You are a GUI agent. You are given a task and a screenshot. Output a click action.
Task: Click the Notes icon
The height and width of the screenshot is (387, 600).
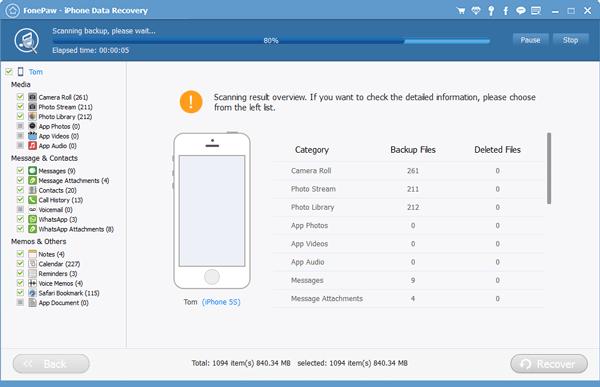(x=33, y=254)
